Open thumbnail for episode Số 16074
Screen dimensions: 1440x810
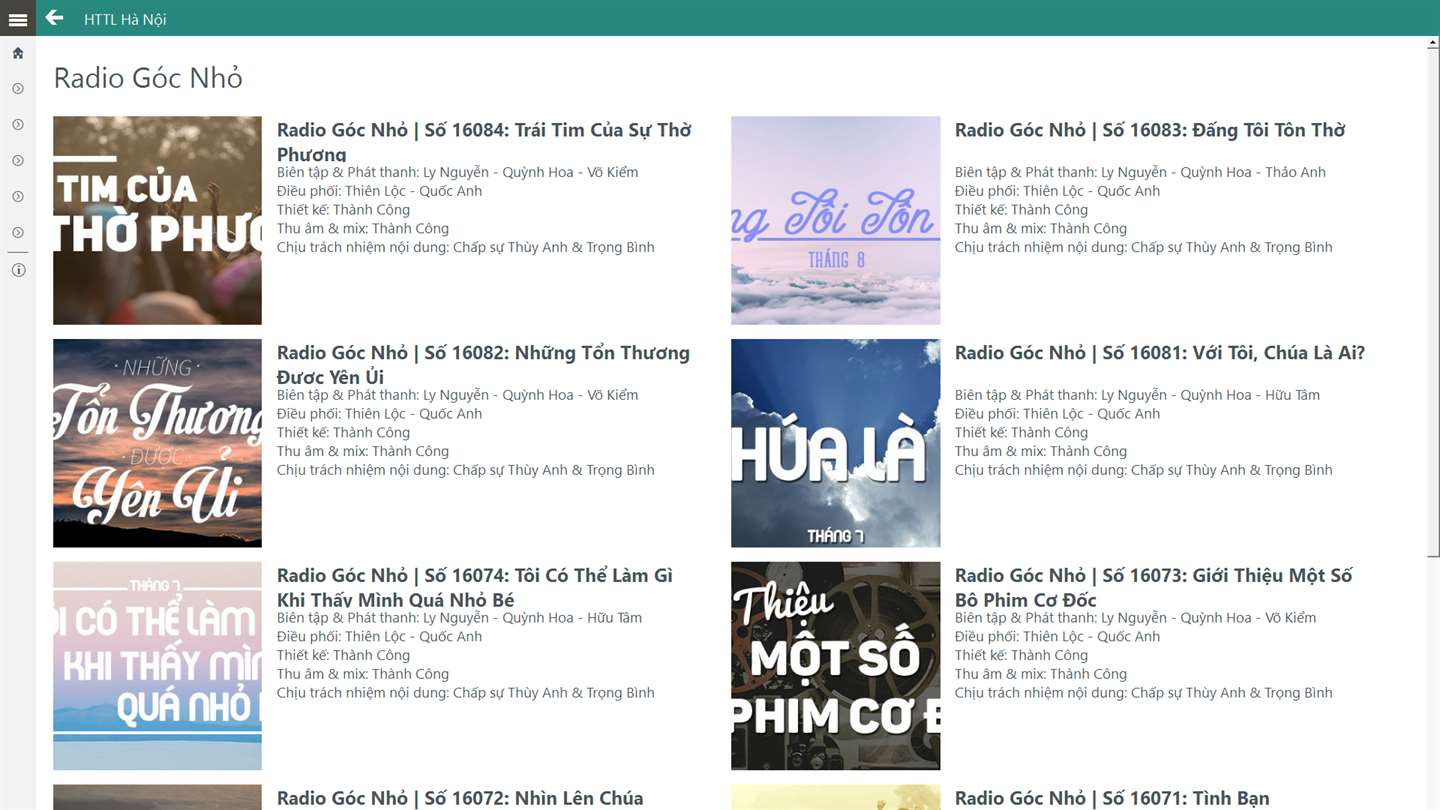pos(157,666)
